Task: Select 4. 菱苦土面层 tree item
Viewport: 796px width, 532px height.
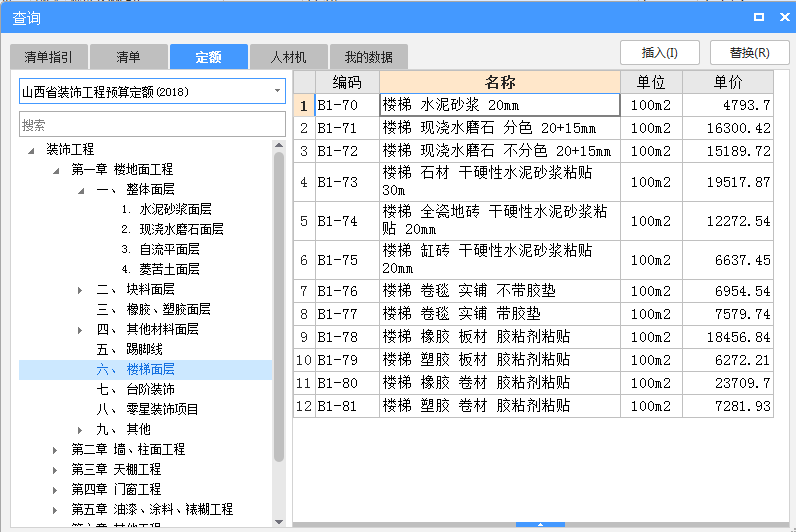Action: pos(160,269)
